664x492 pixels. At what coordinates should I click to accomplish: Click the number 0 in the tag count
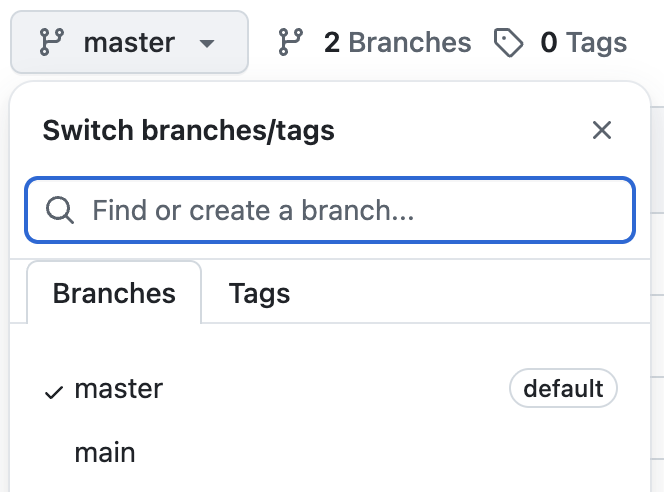tap(549, 43)
